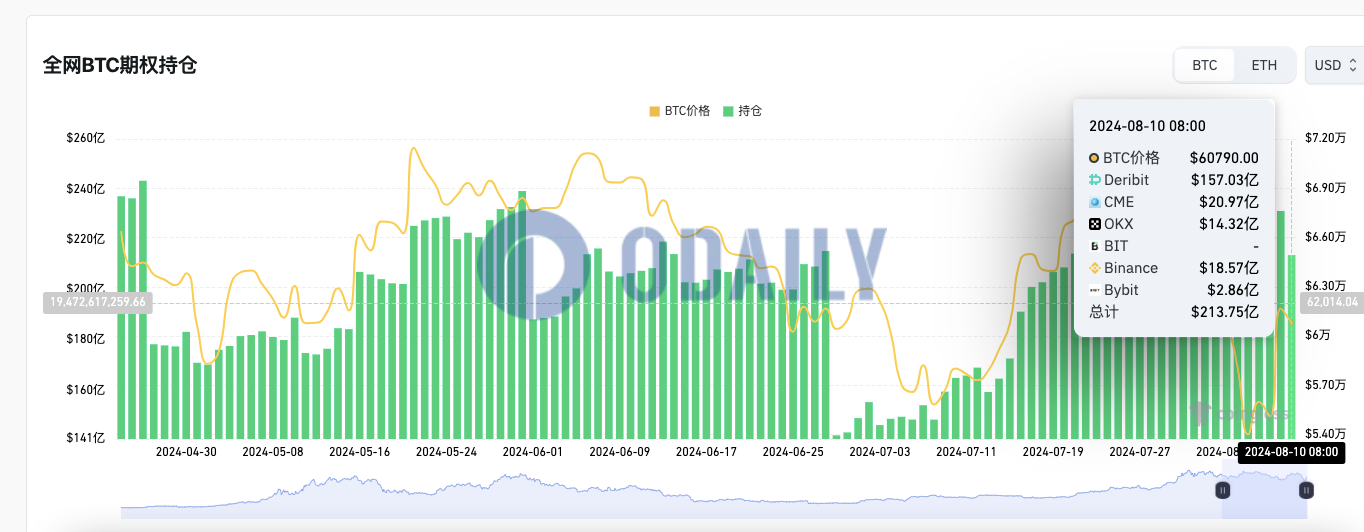
Task: Click the Deribit value $157.03亿
Action: [1224, 180]
